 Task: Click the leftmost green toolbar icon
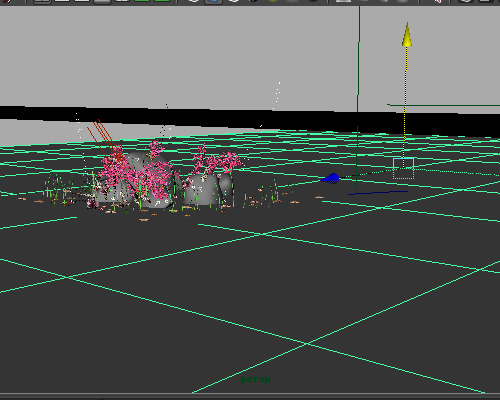[x=142, y=1]
